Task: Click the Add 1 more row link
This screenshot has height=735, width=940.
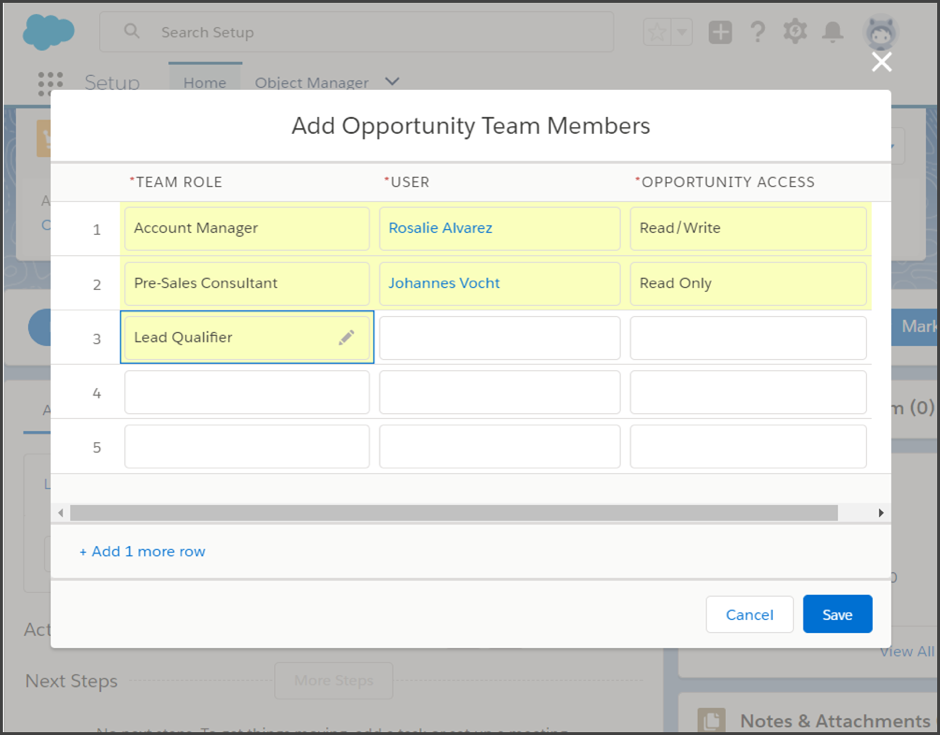Action: pyautogui.click(x=142, y=552)
